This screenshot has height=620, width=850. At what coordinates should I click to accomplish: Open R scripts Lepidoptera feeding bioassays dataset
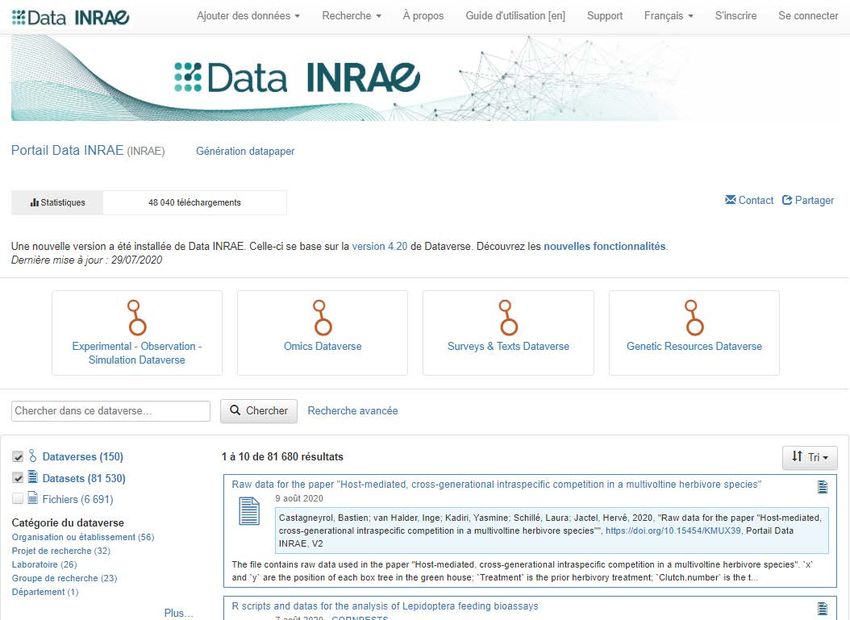coord(385,606)
